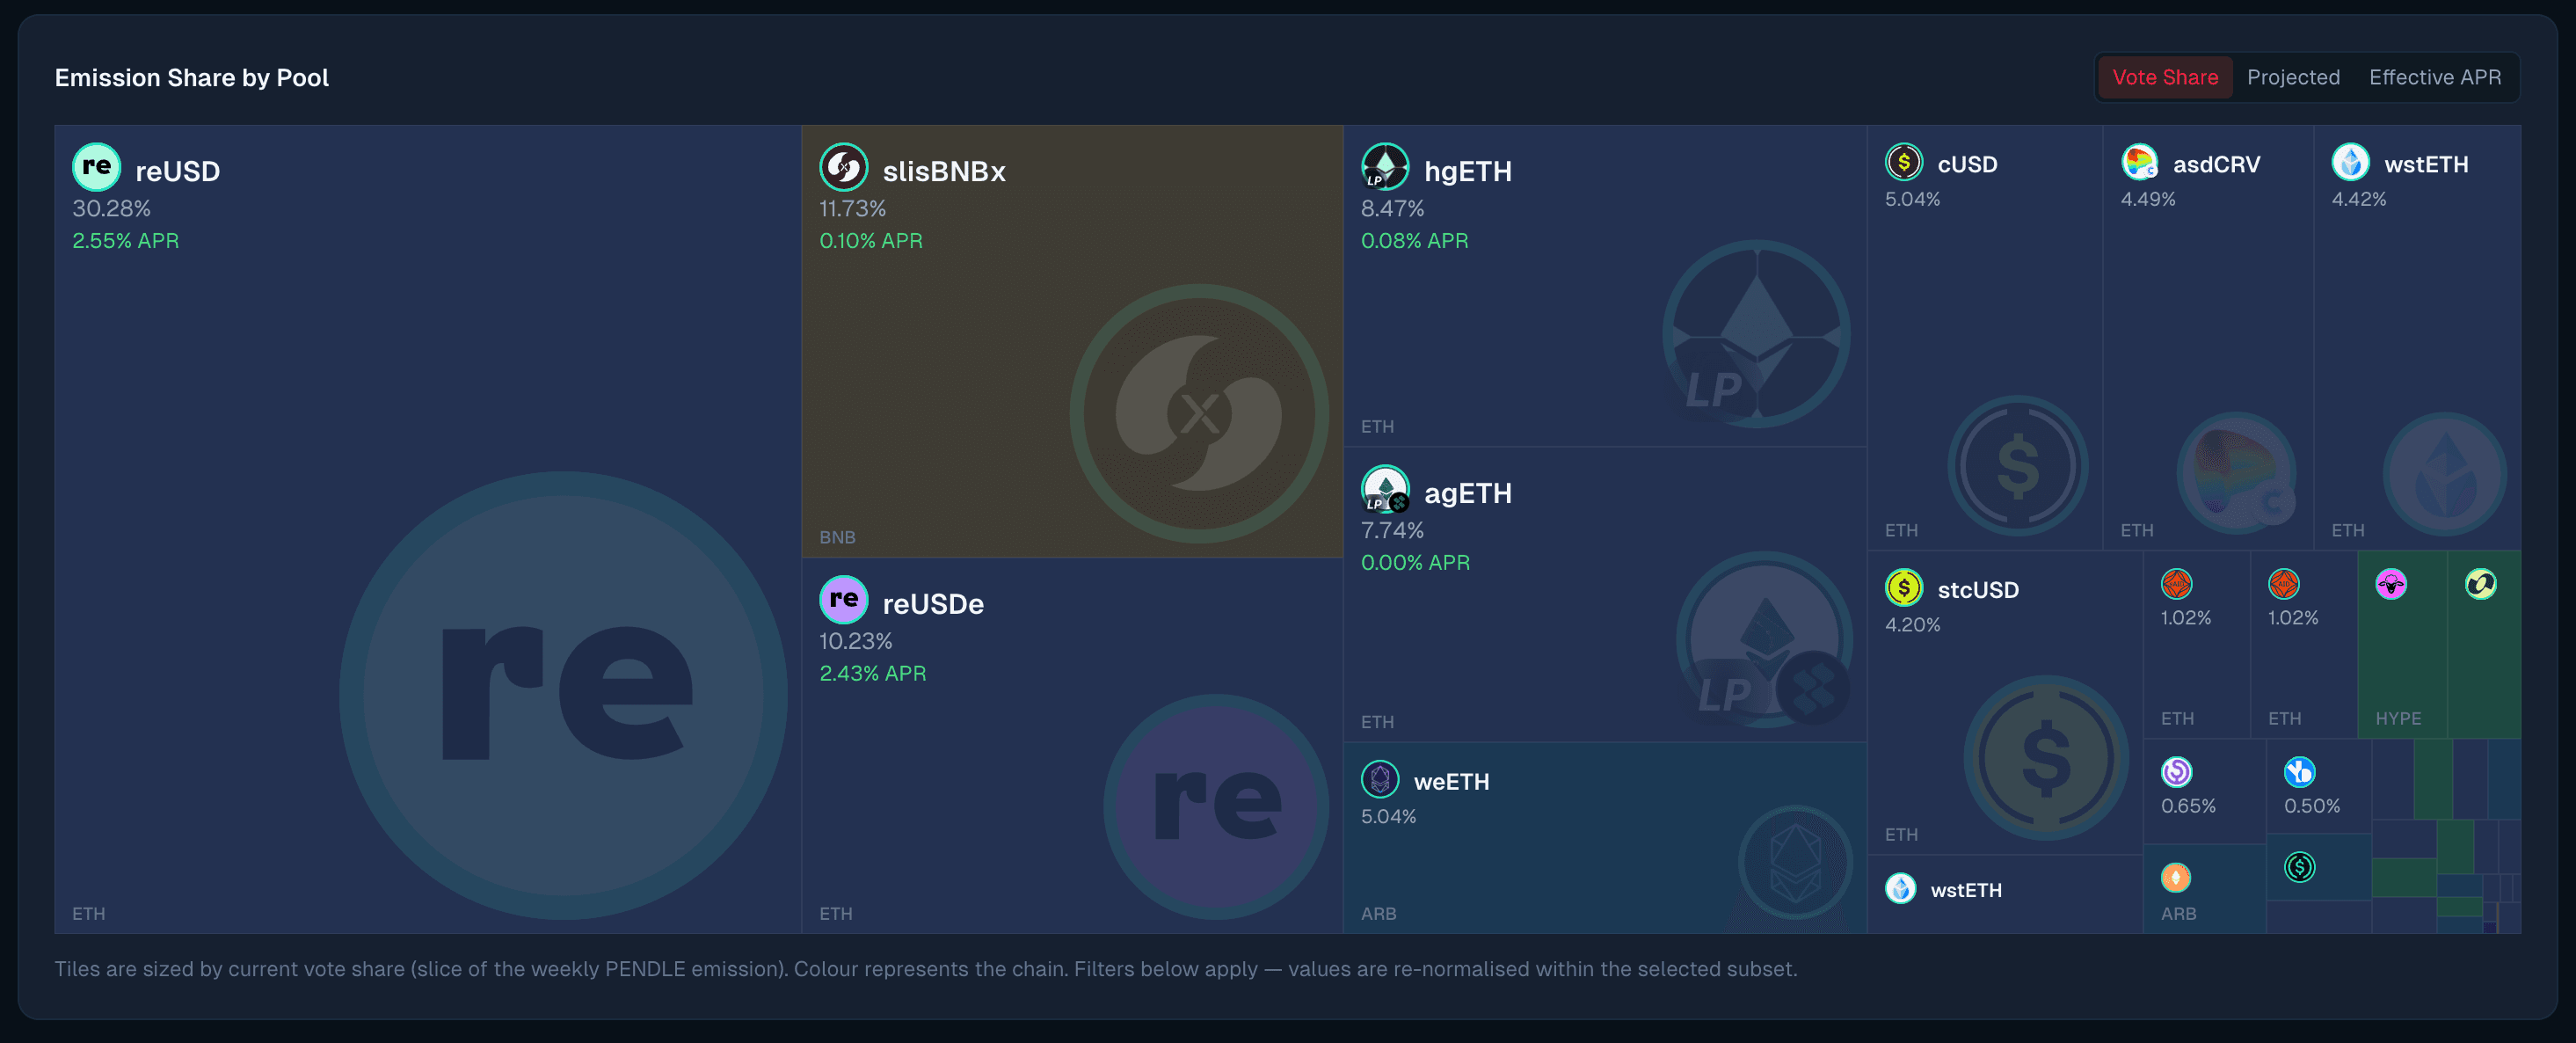Click the stcUSD yellow dollar icon
The height and width of the screenshot is (1043, 2576).
pos(1904,588)
